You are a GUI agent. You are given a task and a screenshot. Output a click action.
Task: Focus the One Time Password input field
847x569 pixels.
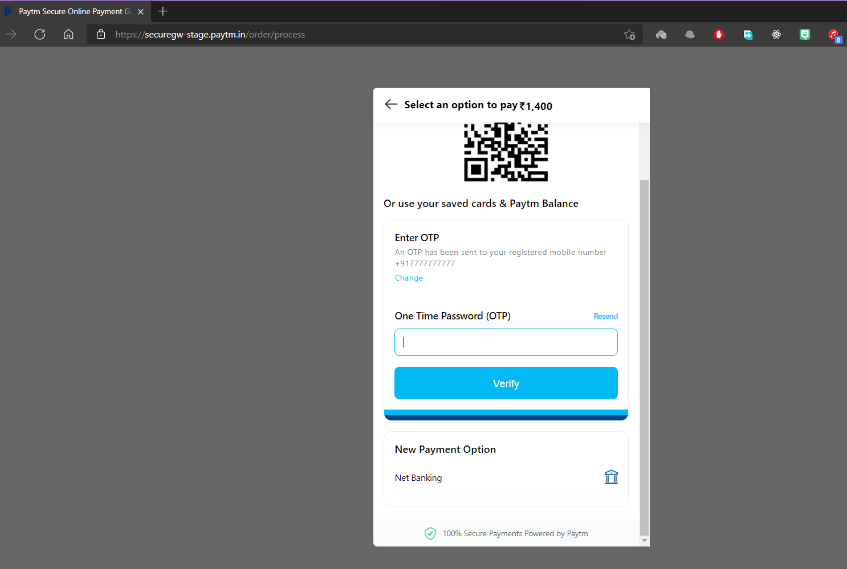click(x=506, y=342)
